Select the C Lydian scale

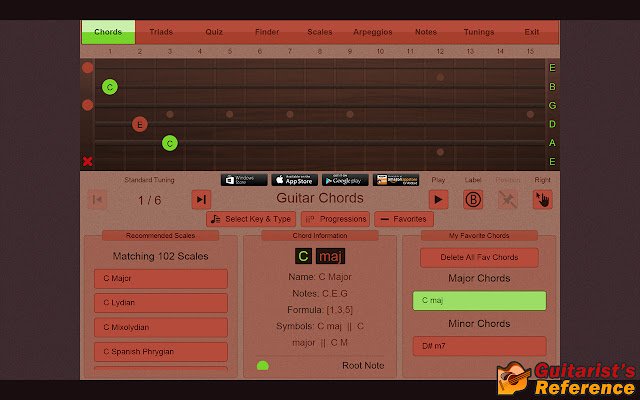click(161, 303)
